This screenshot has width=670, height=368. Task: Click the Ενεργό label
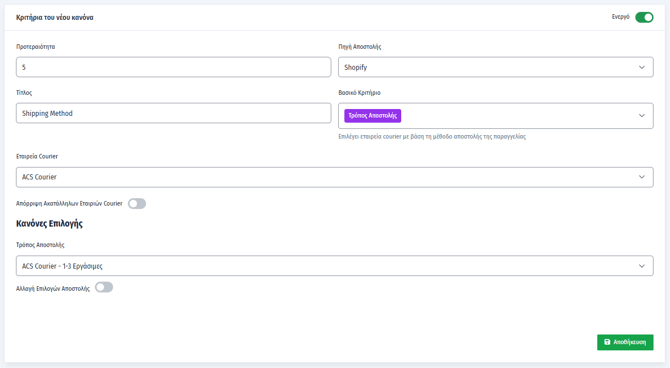pyautogui.click(x=620, y=17)
